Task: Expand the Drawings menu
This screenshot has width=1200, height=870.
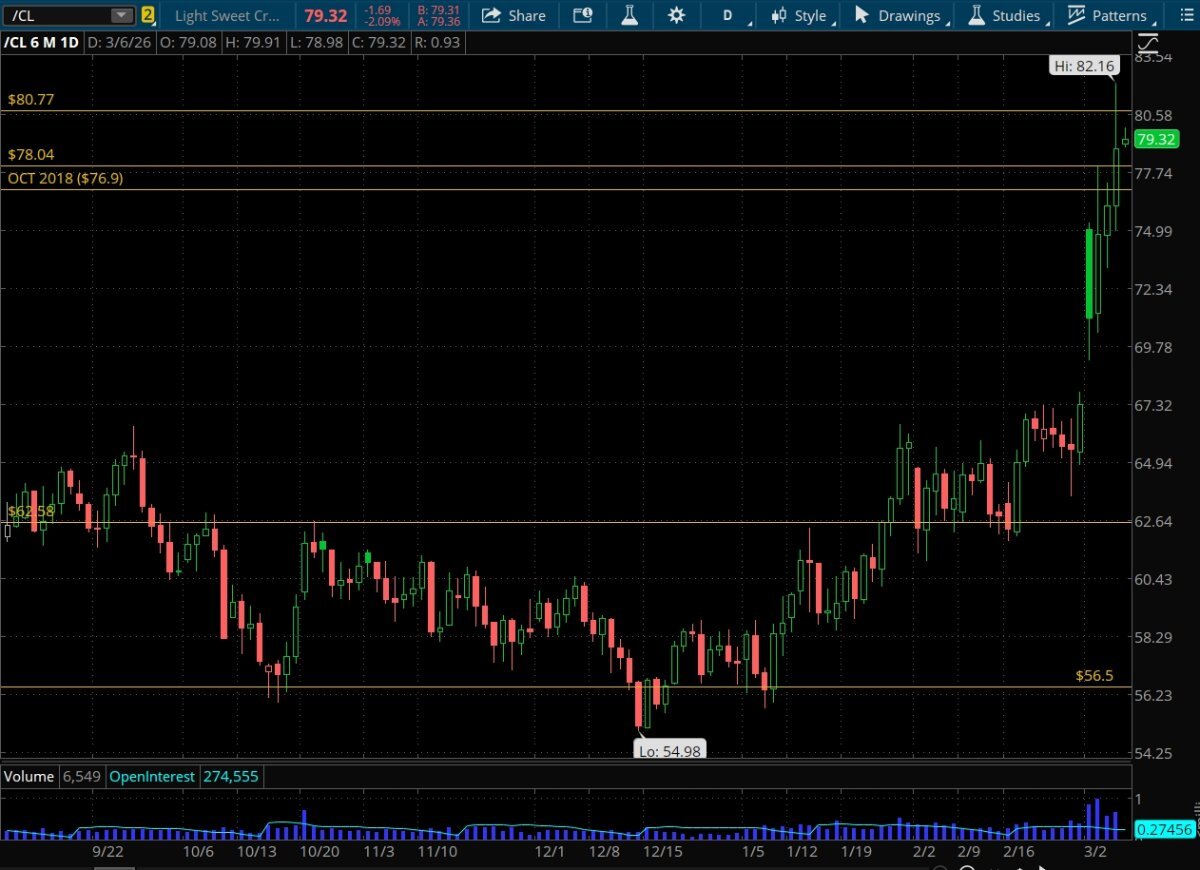Action: 898,15
